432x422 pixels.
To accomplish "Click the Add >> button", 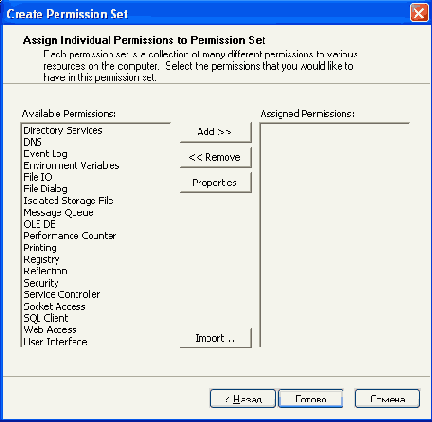I will 216,132.
